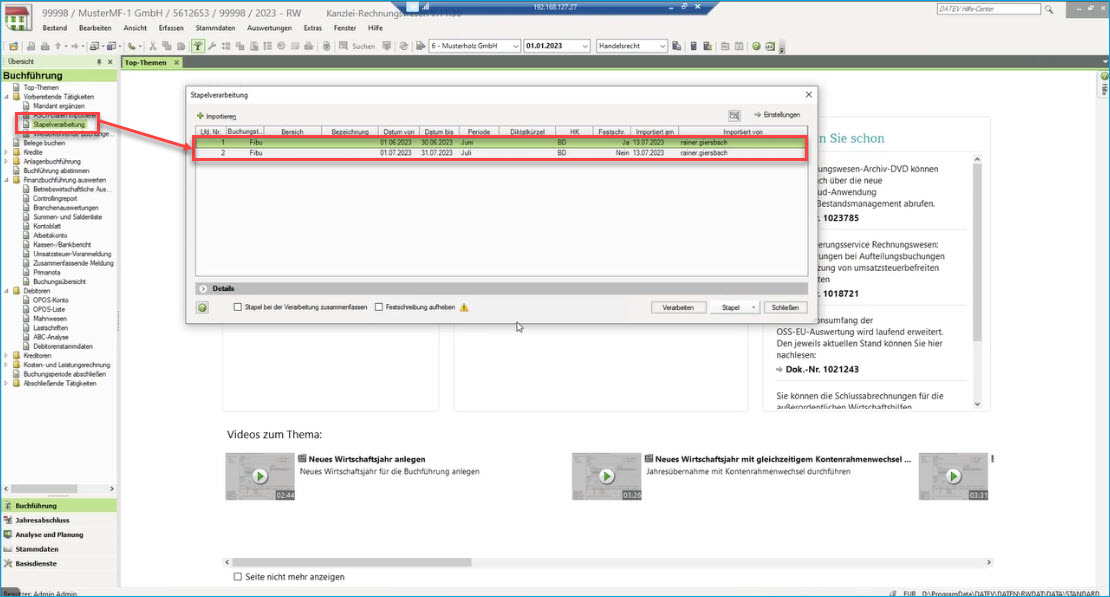Open the Bearbeiten menu
This screenshot has height=597, width=1110.
[x=95, y=28]
